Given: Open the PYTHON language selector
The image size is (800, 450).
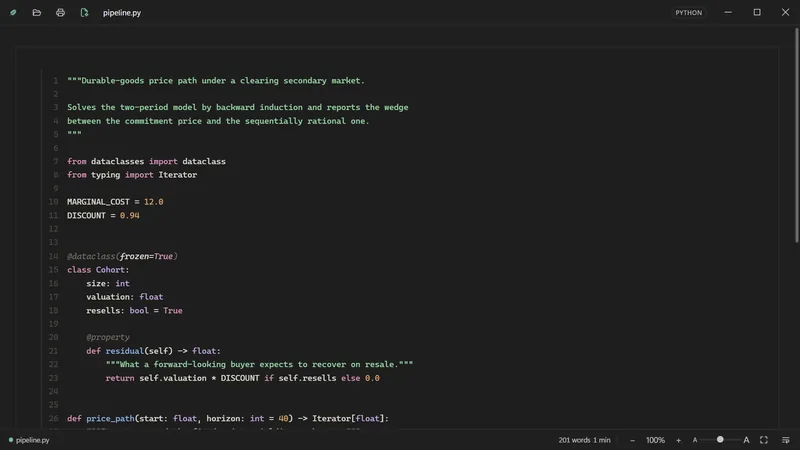Looking at the screenshot, I should 688,13.
